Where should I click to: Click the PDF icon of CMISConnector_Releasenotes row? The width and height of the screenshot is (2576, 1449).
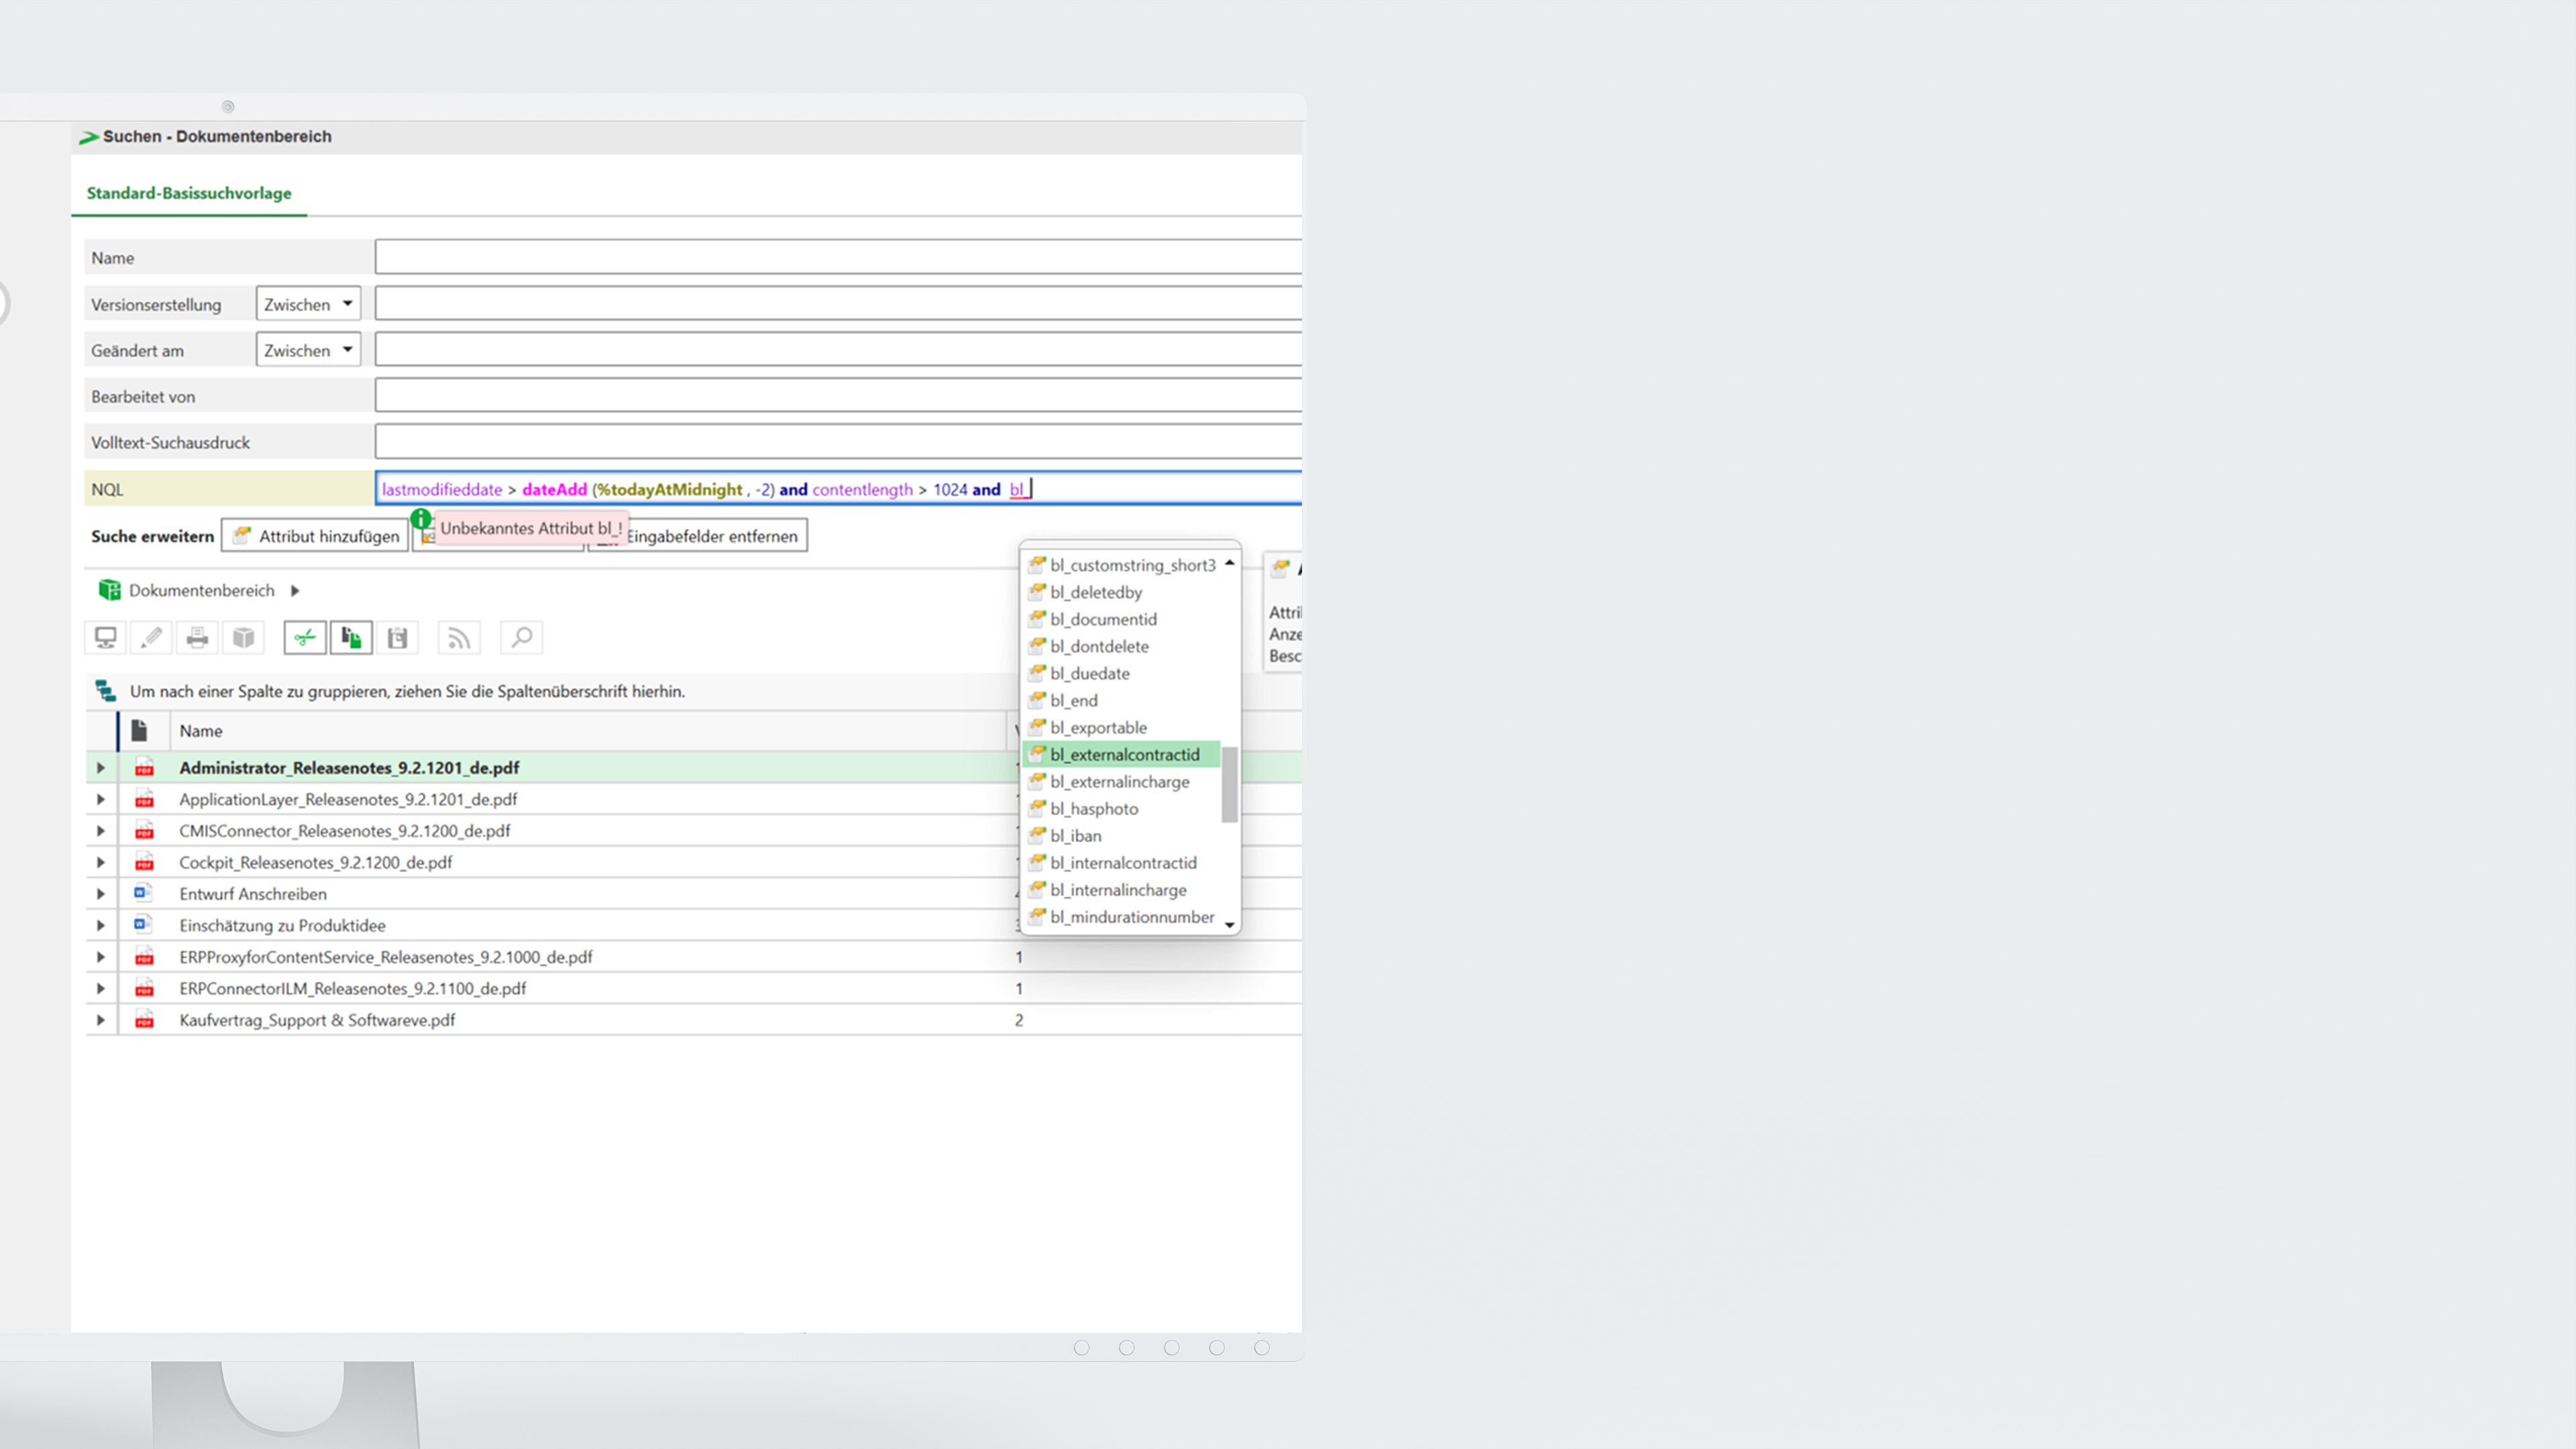point(144,830)
